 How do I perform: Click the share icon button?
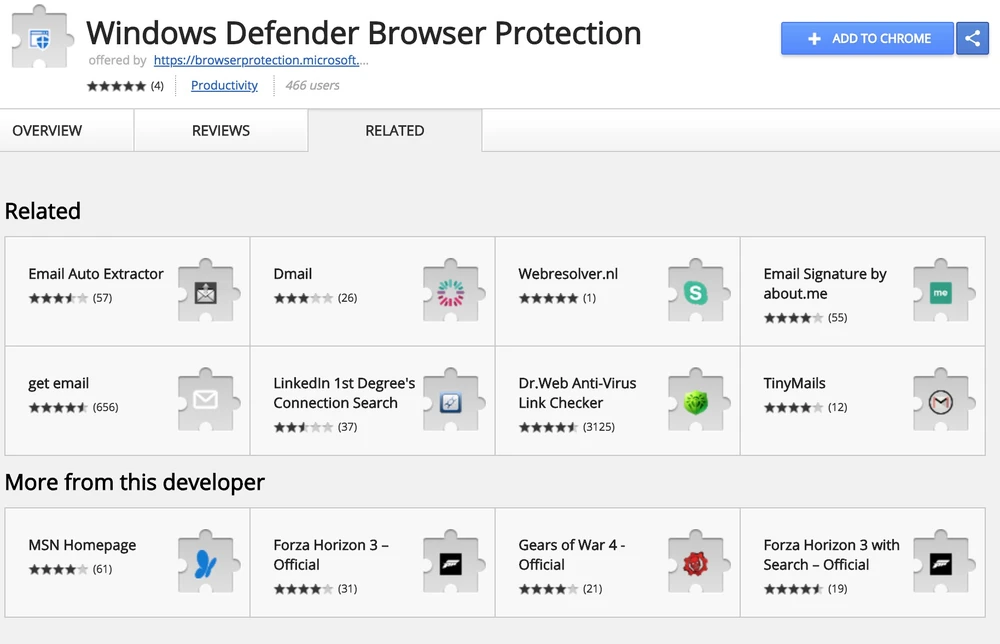point(972,38)
